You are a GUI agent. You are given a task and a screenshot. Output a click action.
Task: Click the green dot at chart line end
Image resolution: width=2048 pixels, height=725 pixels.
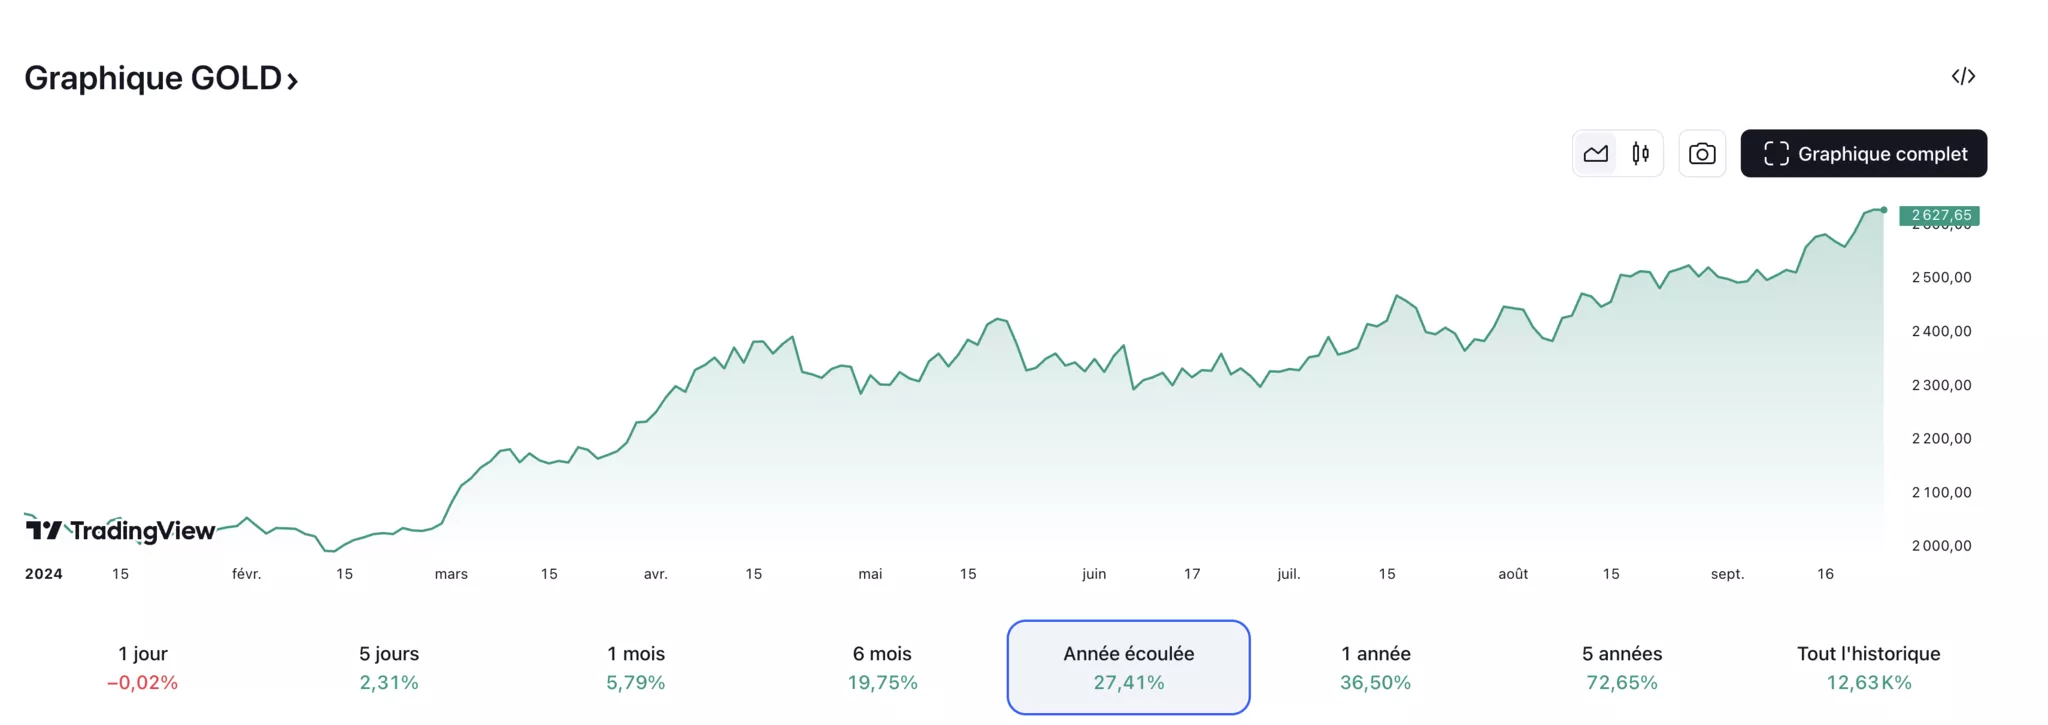point(1884,210)
